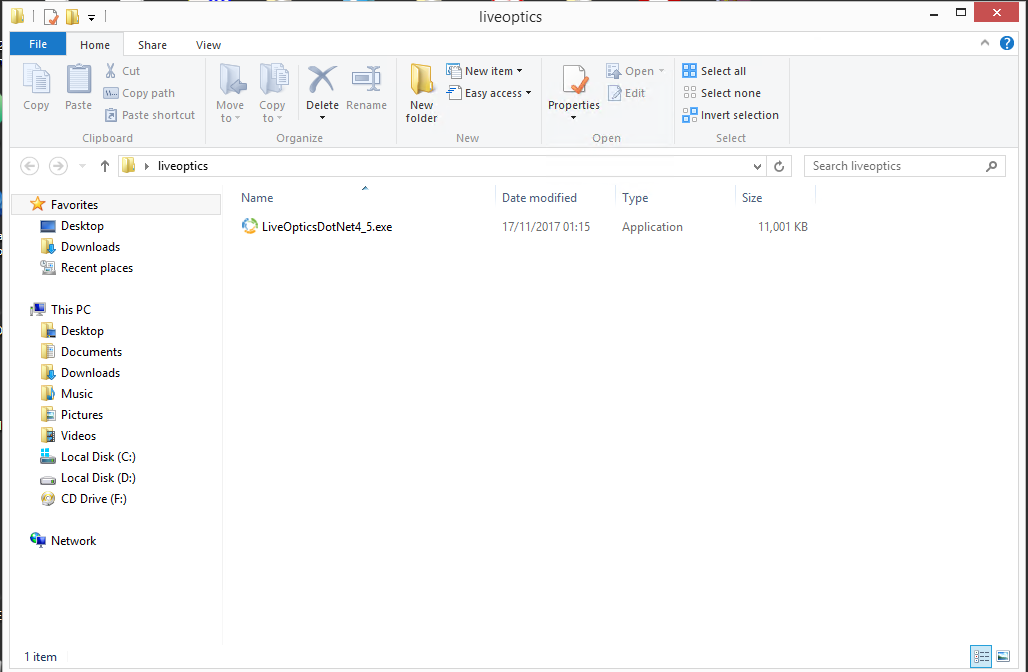The image size is (1028, 672).
Task: Open Documents under This PC
Action: 91,351
